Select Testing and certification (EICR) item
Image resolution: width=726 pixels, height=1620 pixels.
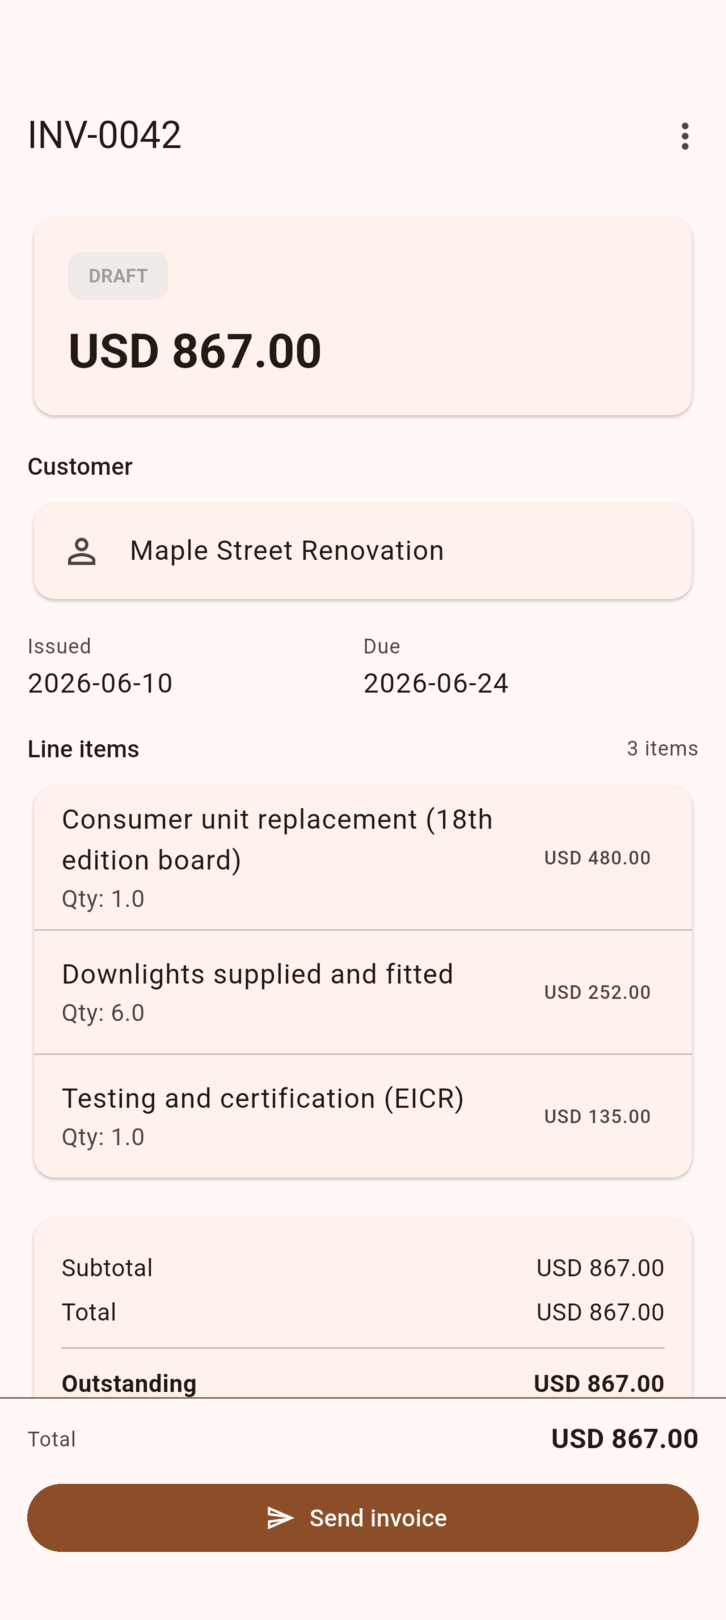point(363,1116)
